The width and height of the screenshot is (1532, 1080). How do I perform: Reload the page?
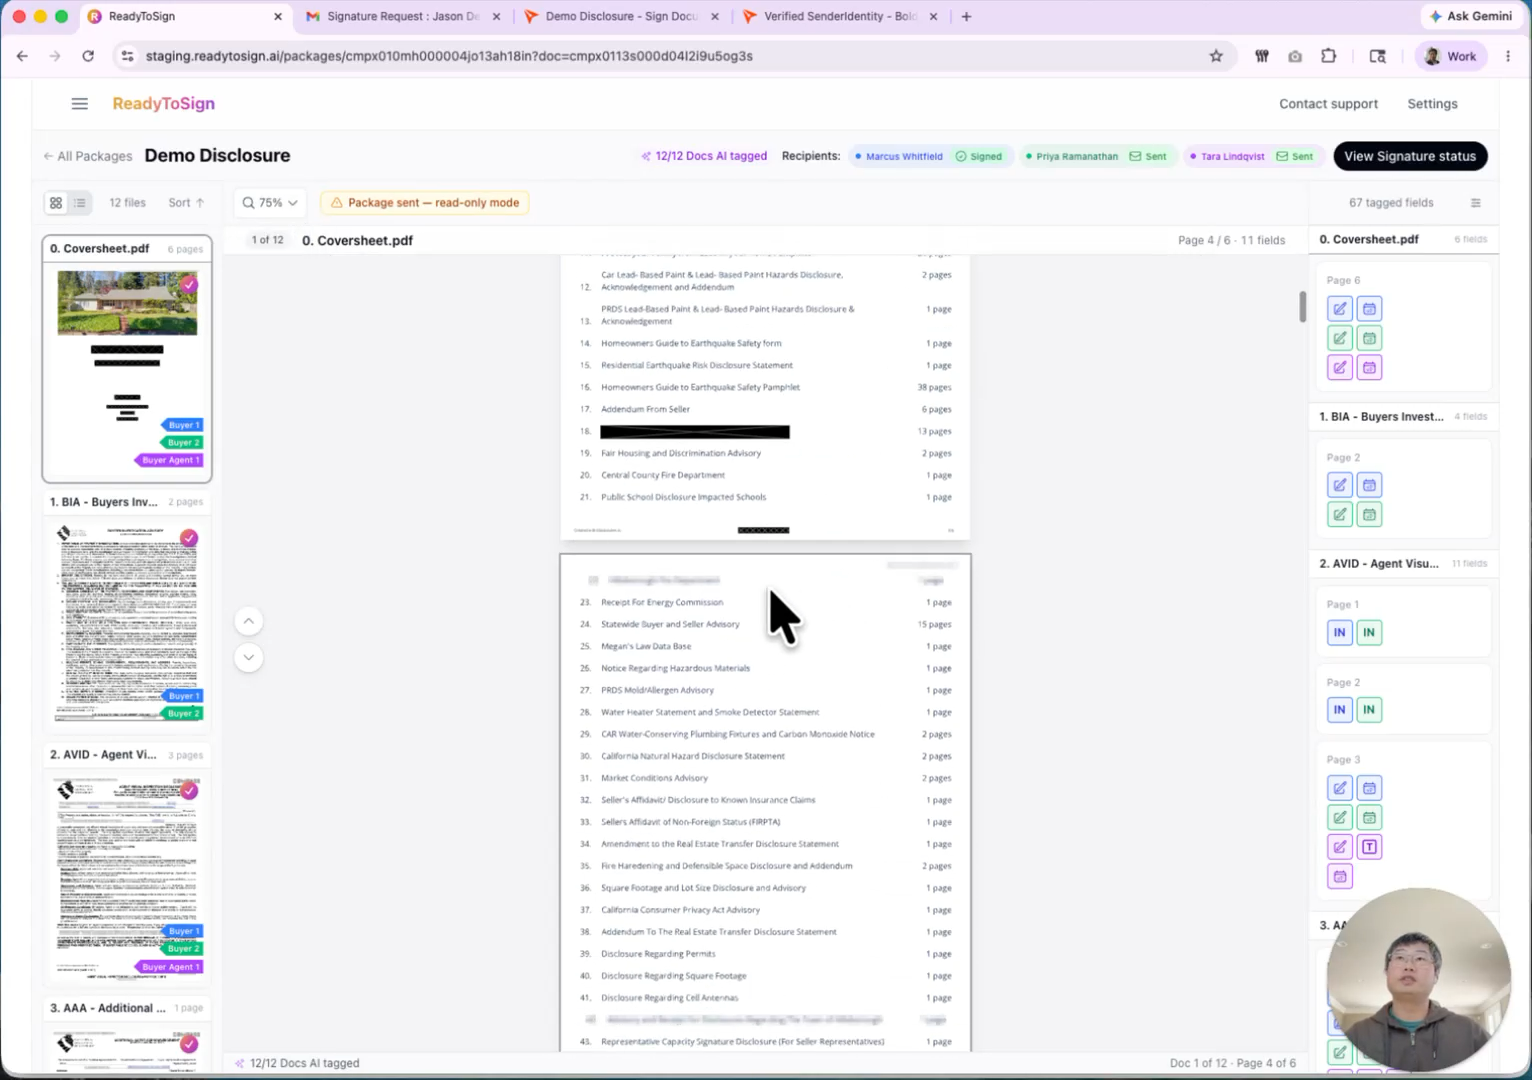point(88,56)
